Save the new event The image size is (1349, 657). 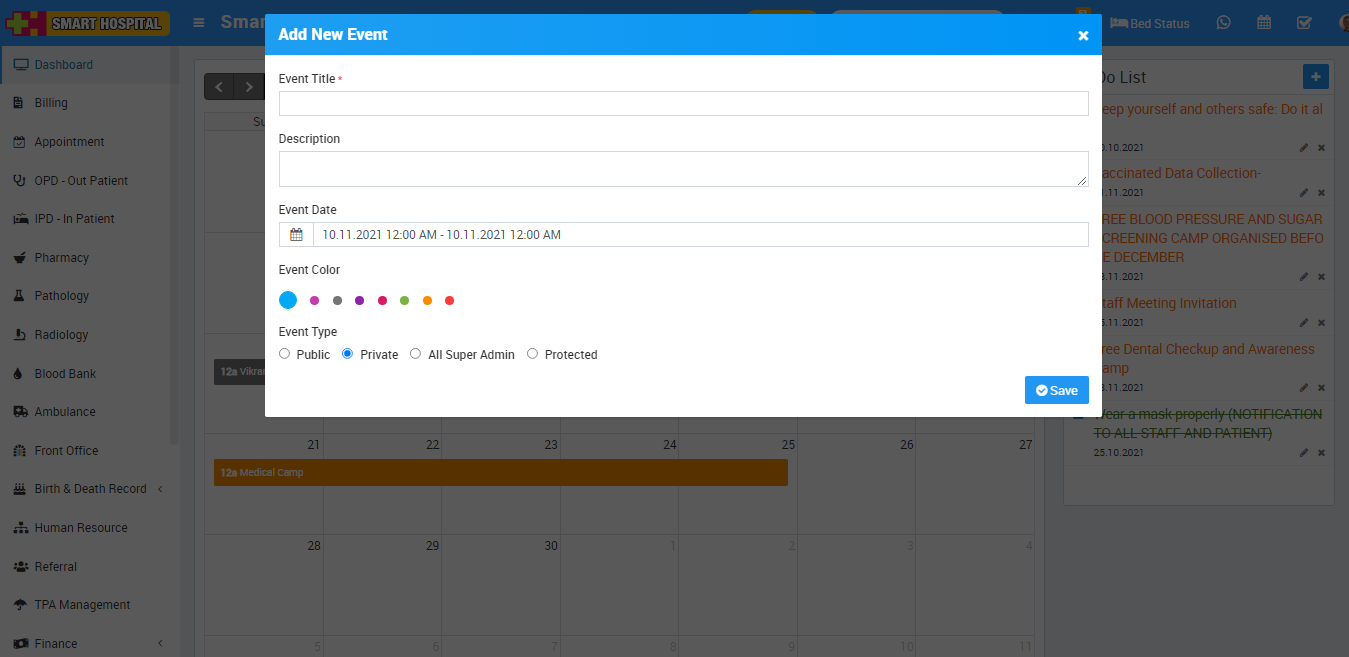[1056, 390]
